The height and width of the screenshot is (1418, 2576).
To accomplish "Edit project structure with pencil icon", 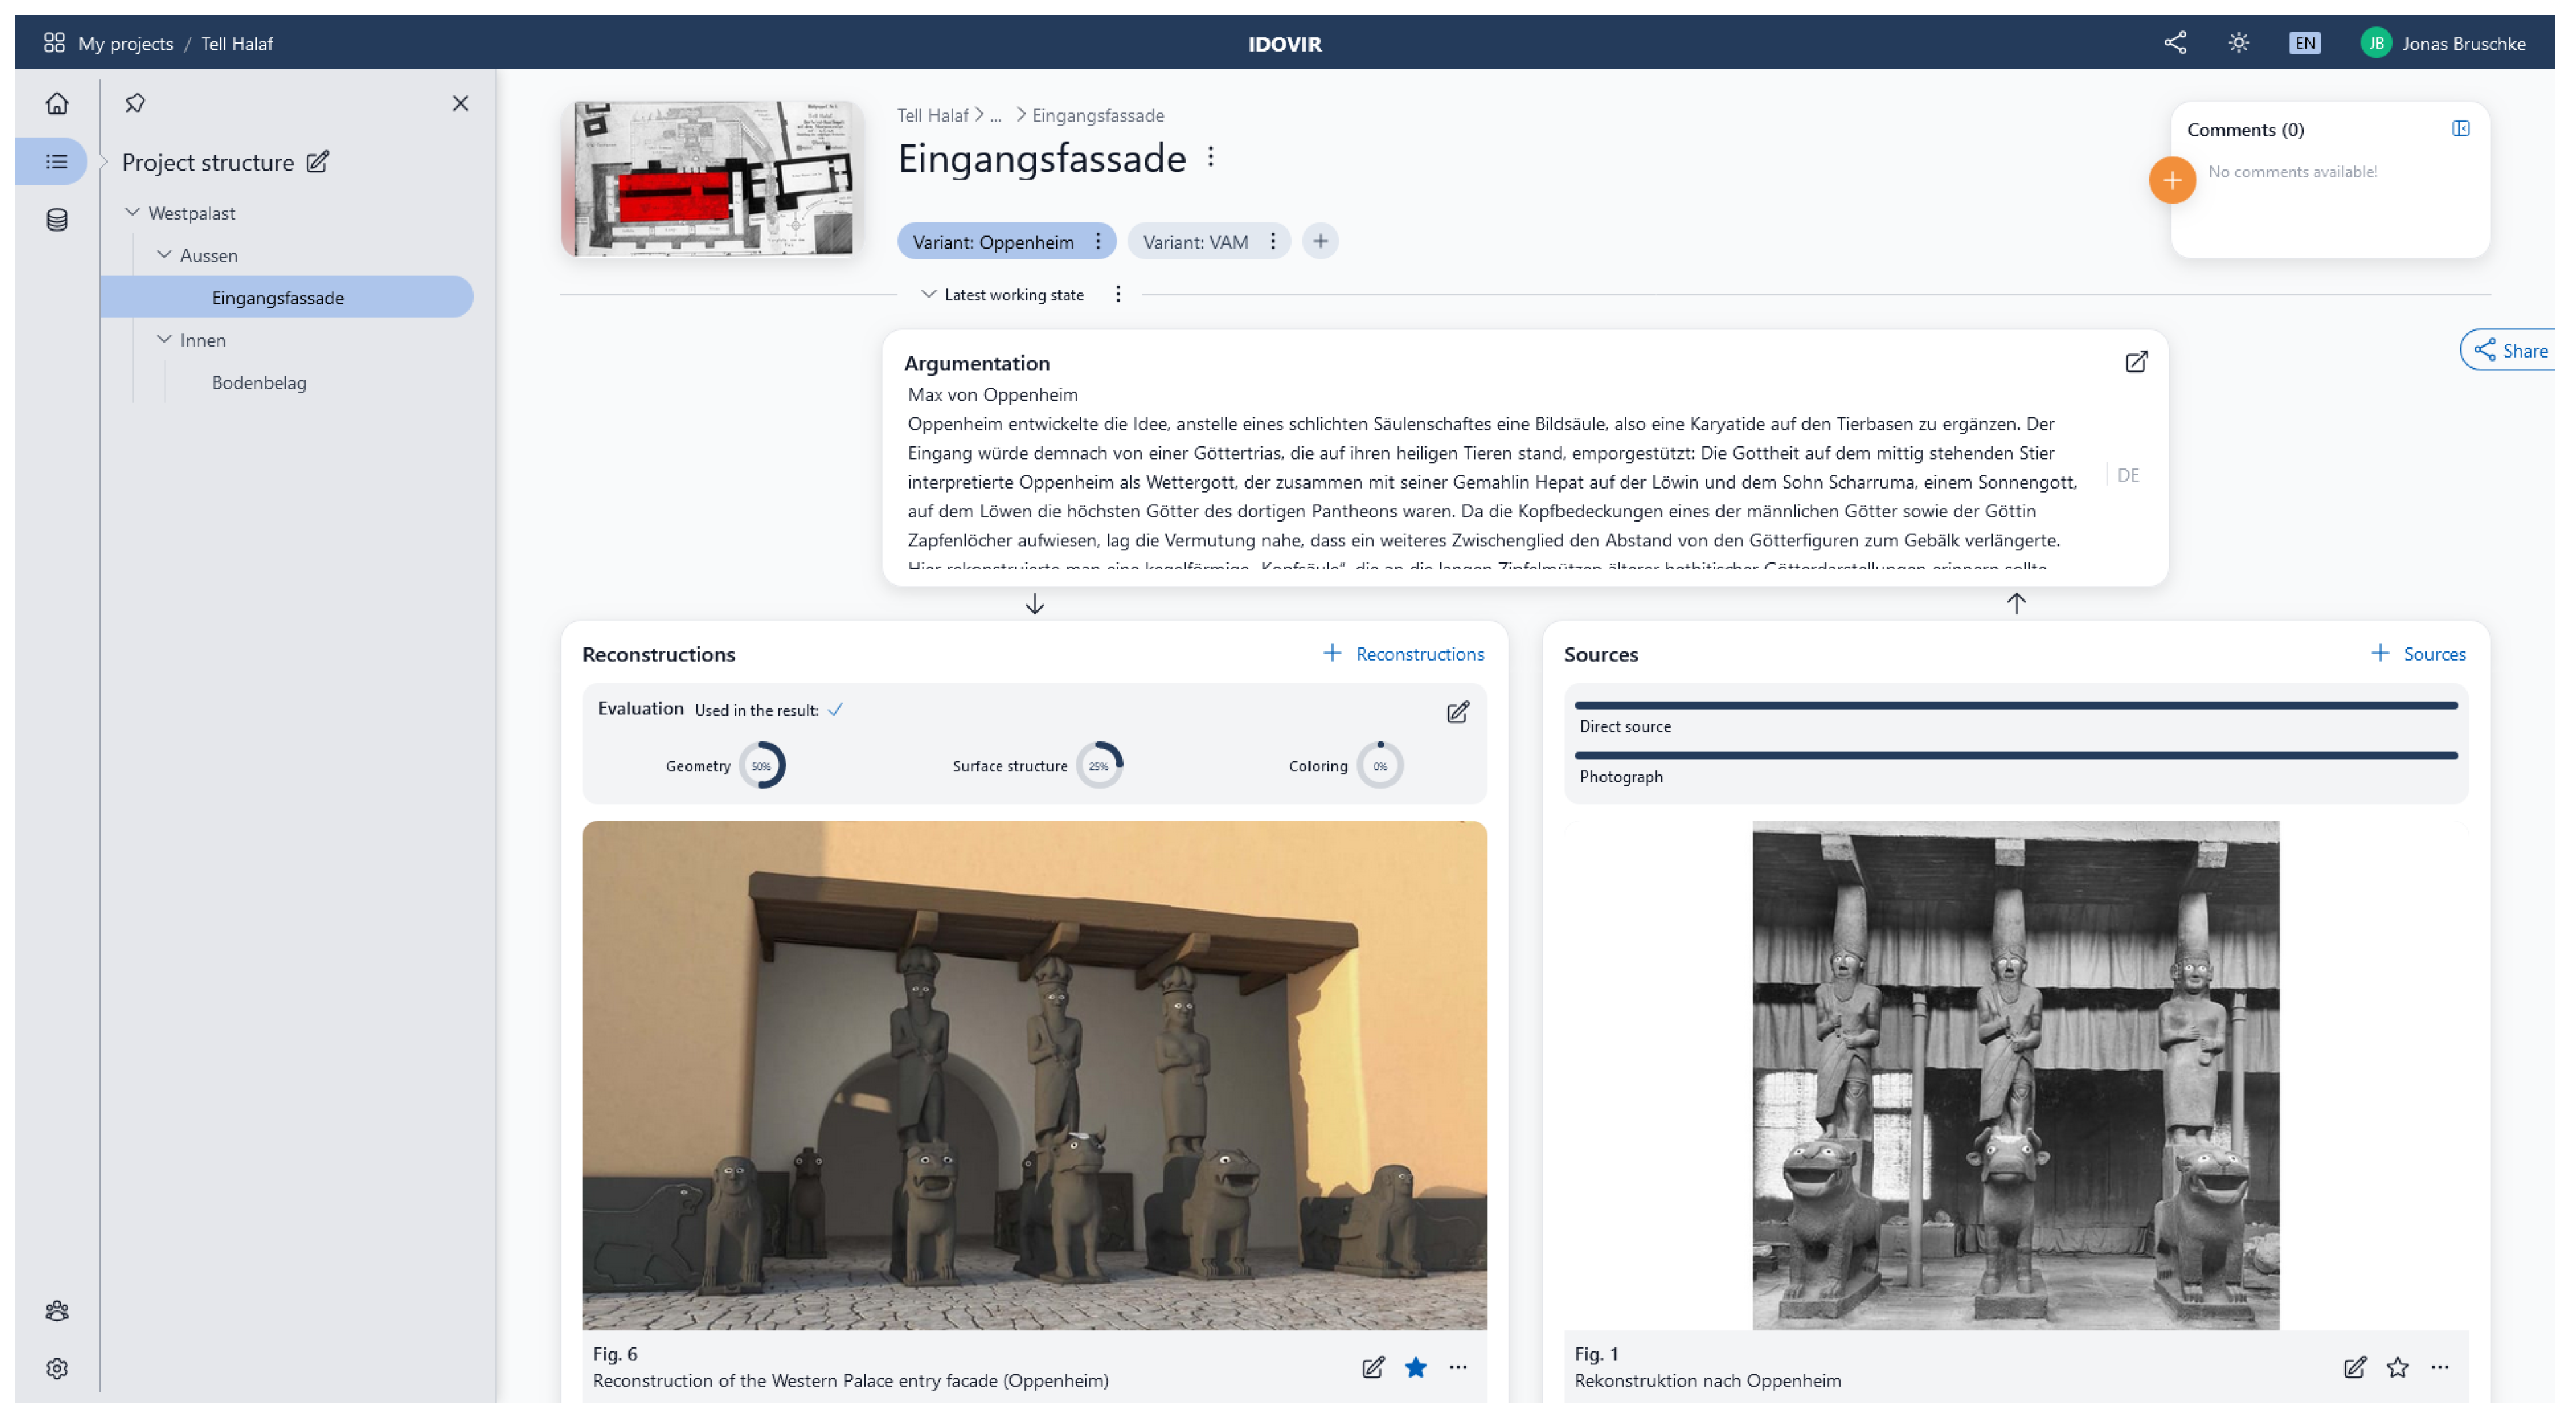I will click(x=318, y=162).
